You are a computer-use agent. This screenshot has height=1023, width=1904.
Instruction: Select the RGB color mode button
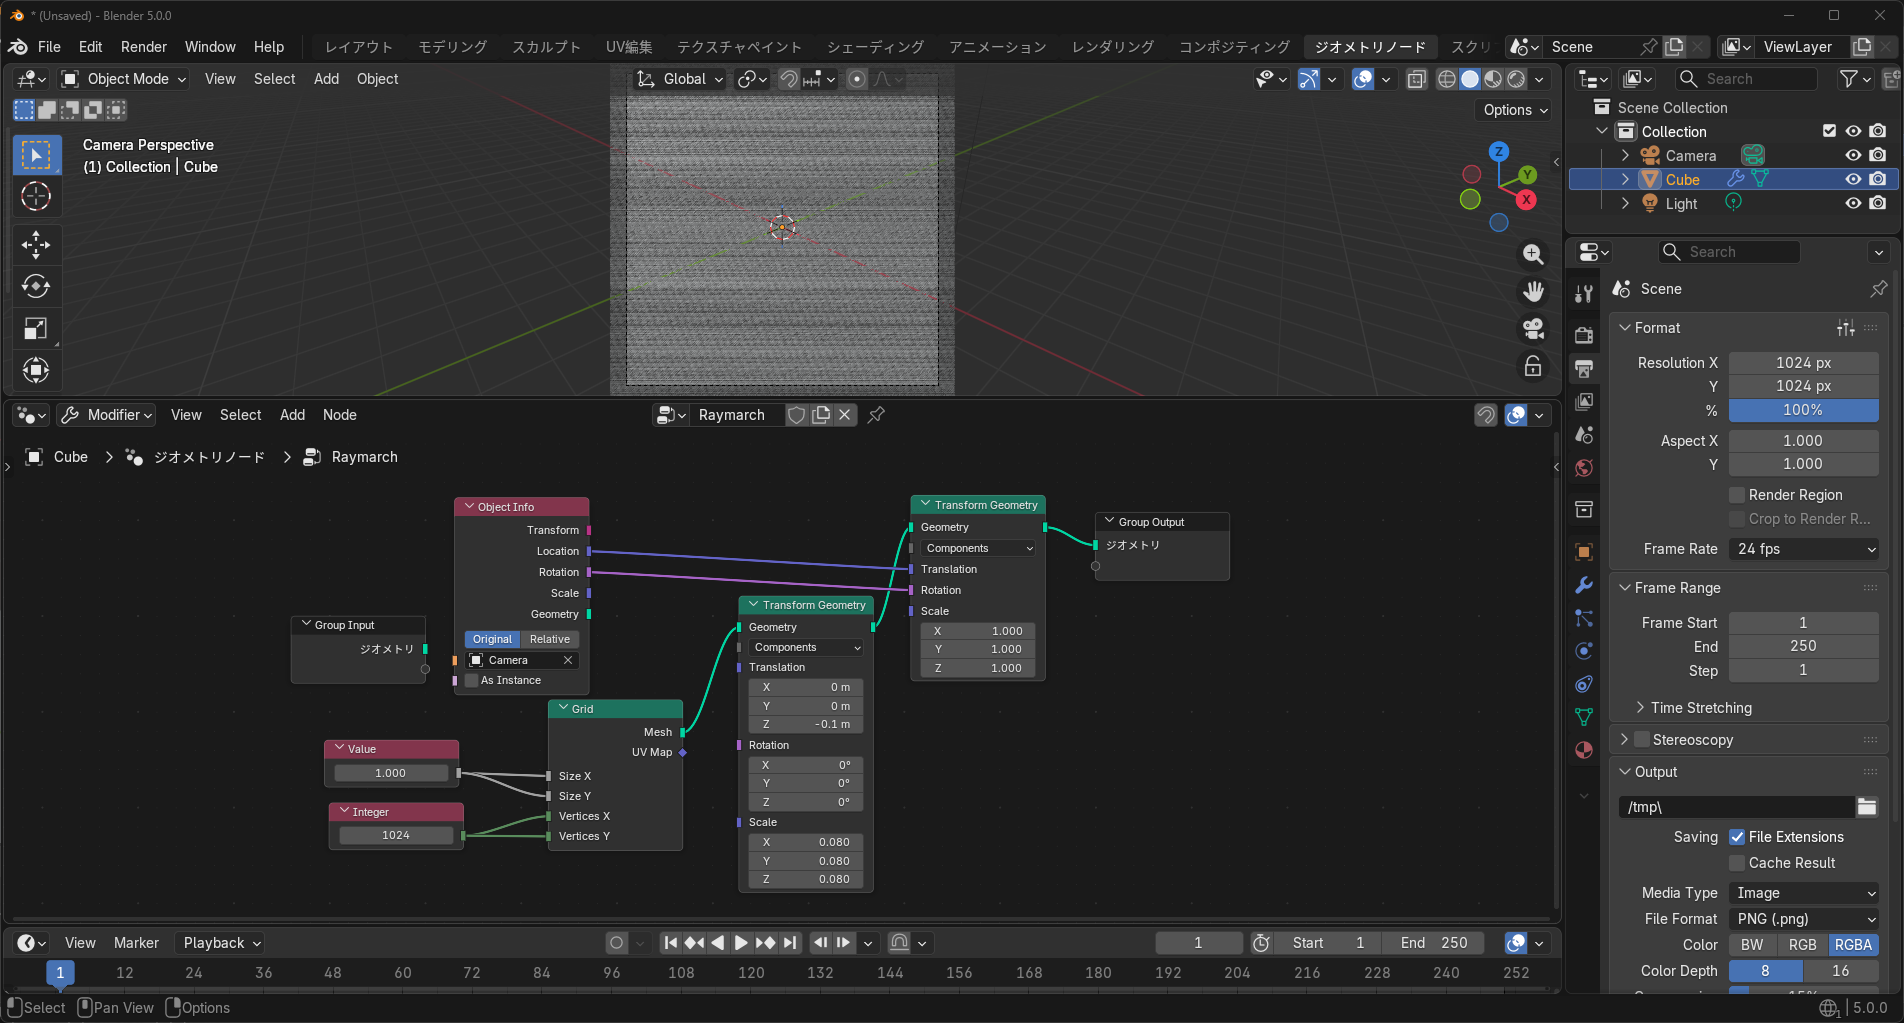click(x=1802, y=945)
